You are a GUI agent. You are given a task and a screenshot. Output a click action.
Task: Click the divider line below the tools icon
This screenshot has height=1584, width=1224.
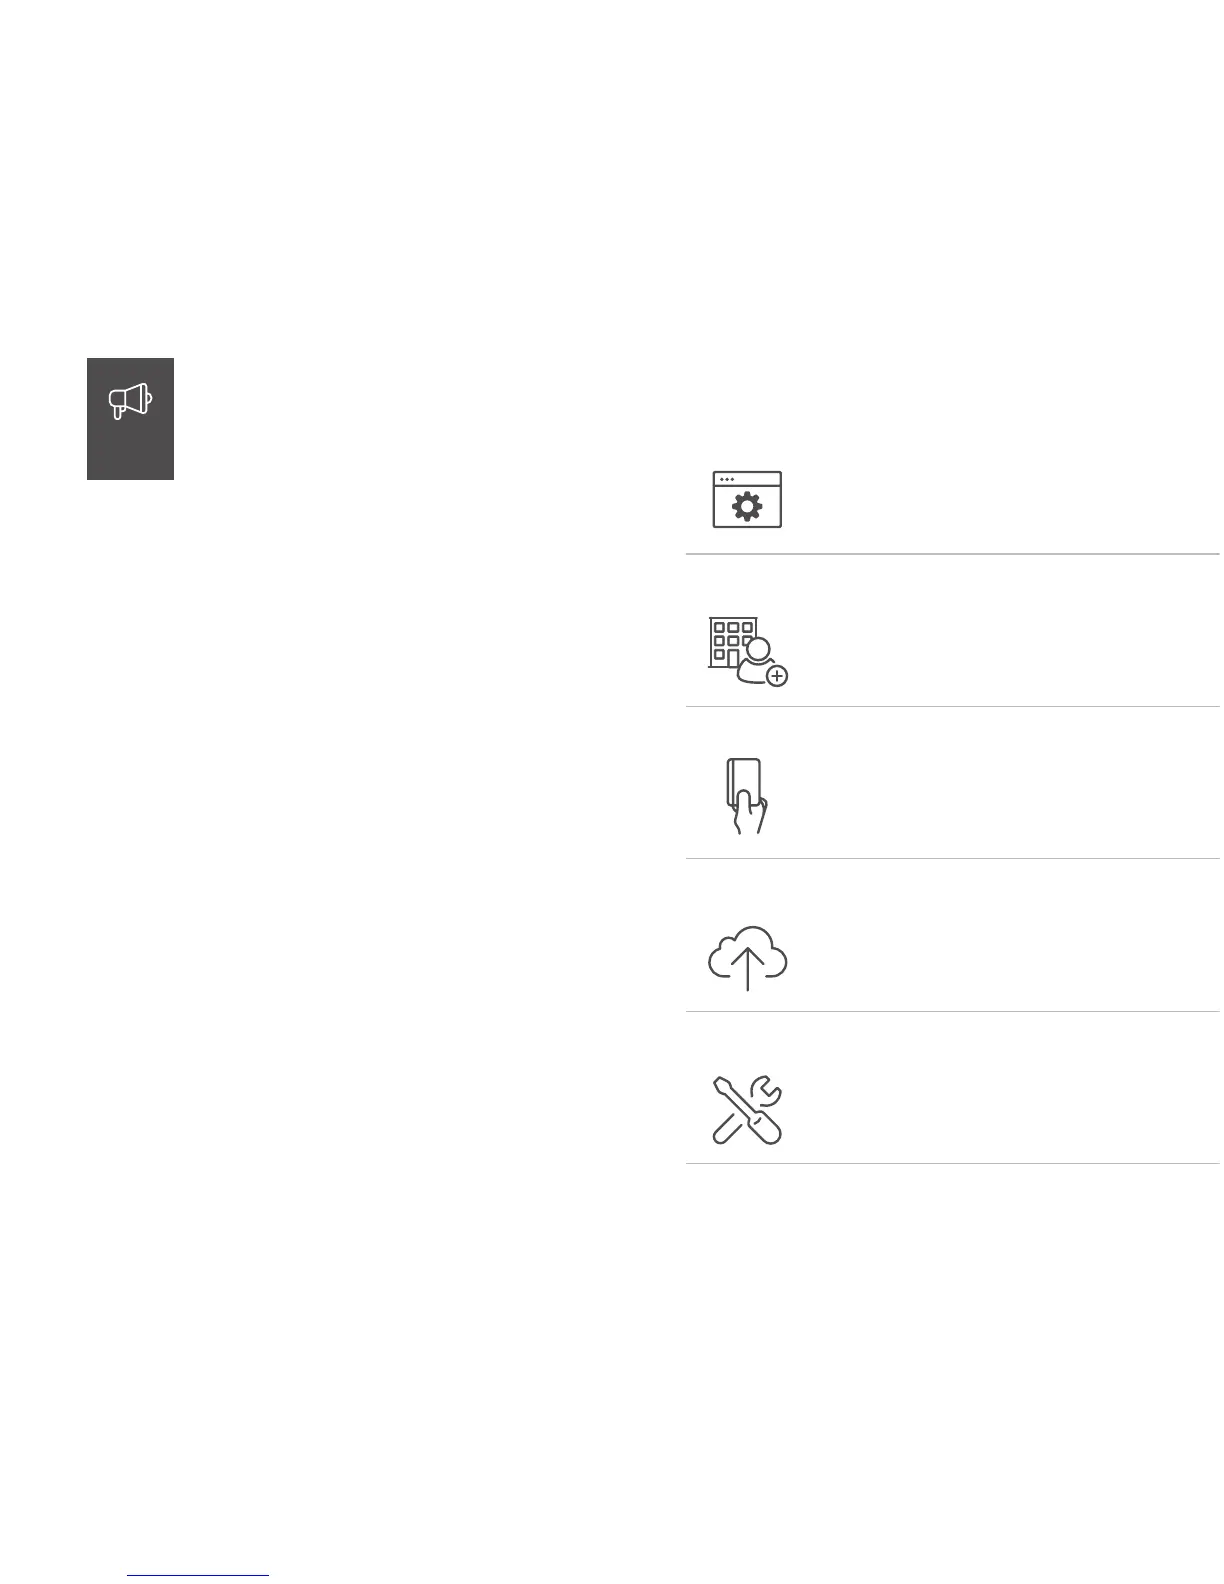952,1163
